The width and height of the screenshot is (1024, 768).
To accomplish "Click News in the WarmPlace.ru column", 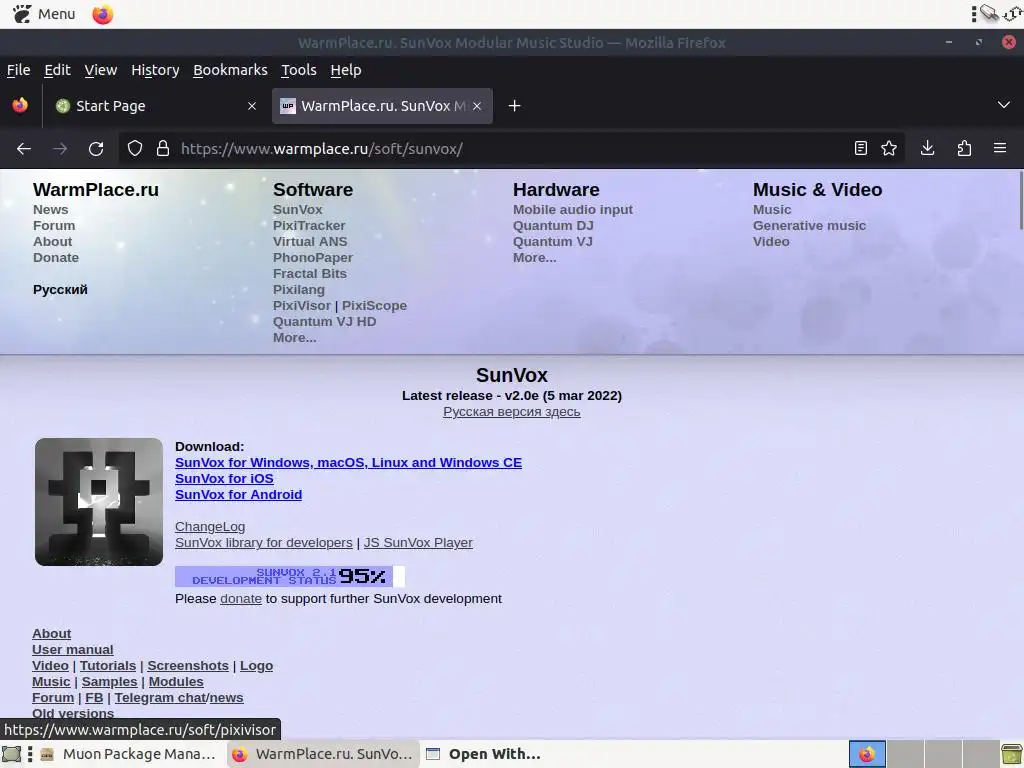I will [50, 210].
